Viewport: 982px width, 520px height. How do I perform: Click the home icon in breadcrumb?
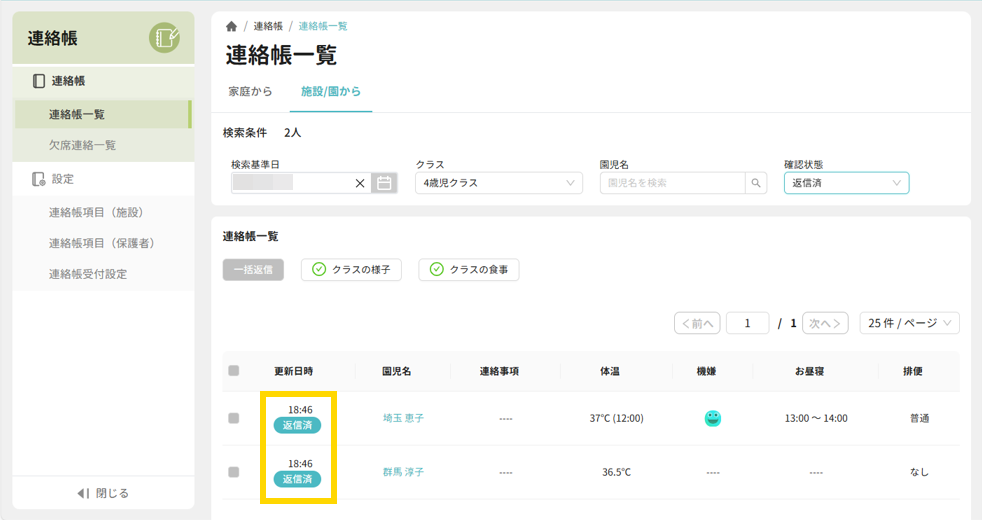point(232,27)
